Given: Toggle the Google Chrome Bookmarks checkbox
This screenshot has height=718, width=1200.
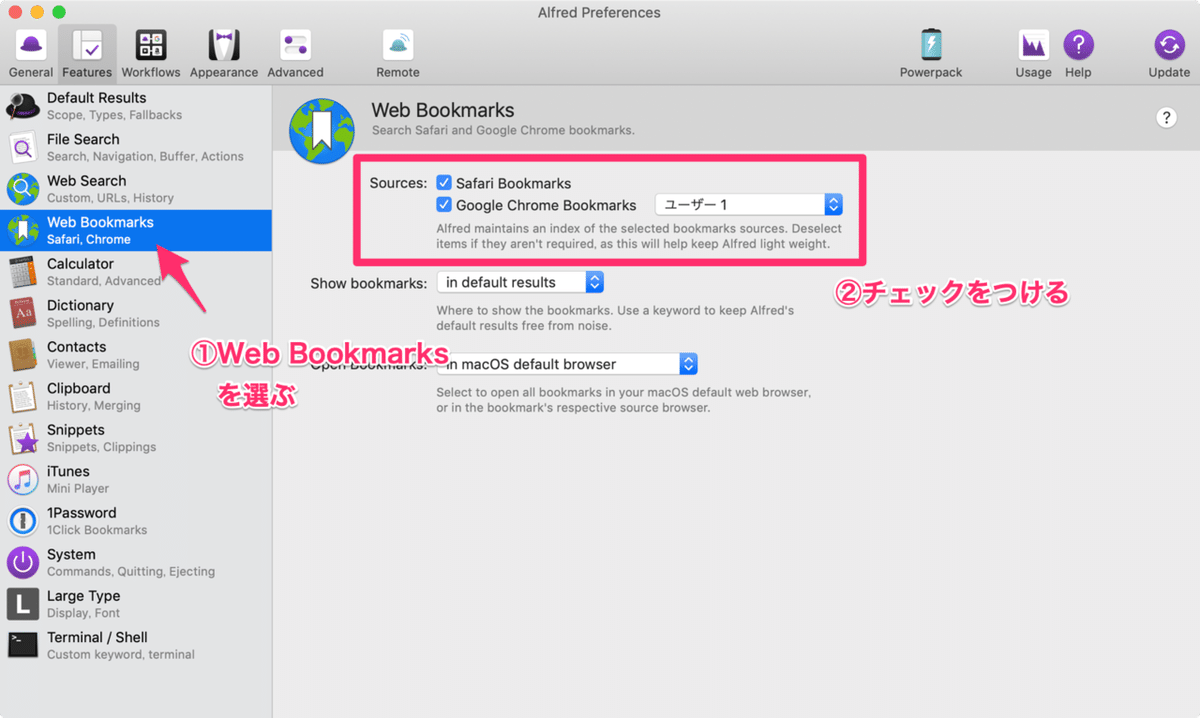Looking at the screenshot, I should (444, 205).
